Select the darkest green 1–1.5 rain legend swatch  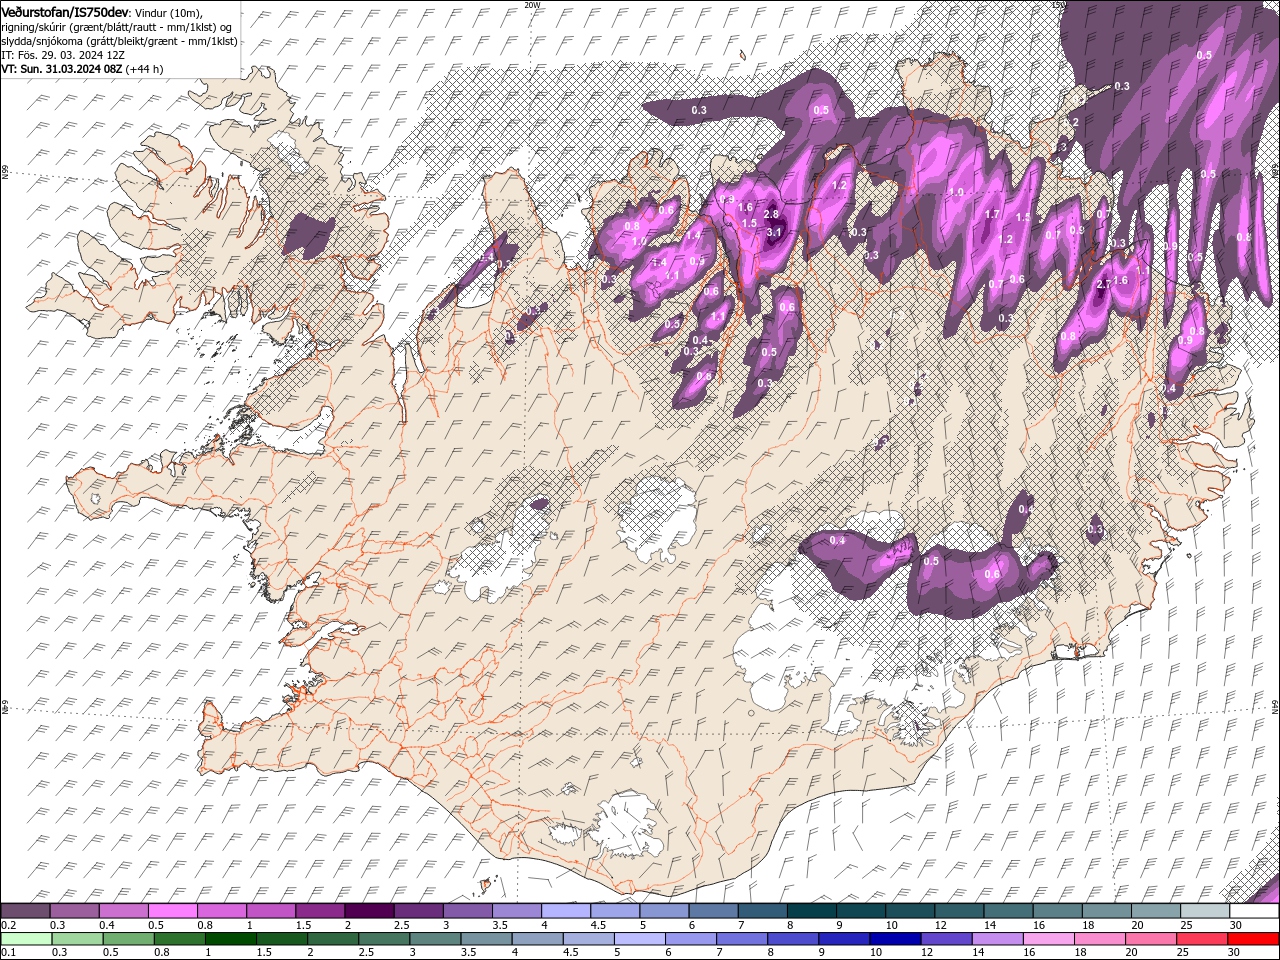tap(231, 939)
